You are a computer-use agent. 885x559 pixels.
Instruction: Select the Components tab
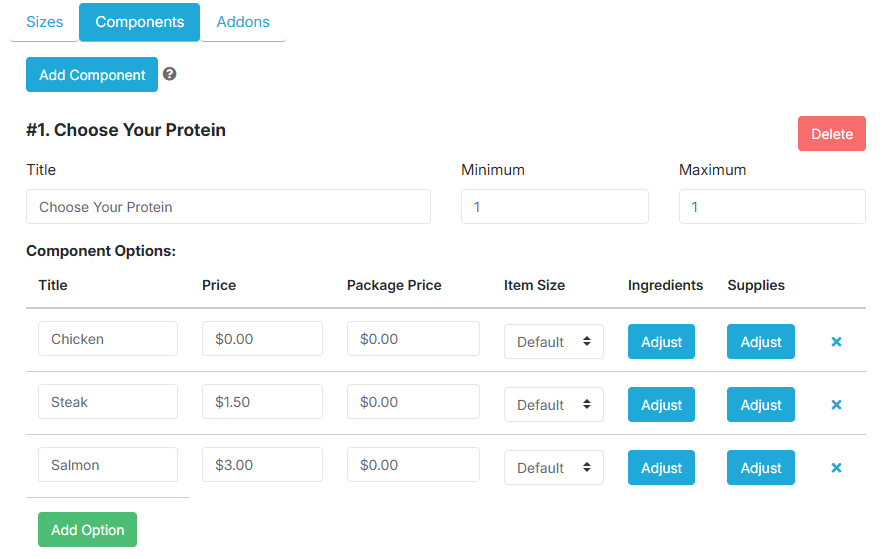pos(139,22)
